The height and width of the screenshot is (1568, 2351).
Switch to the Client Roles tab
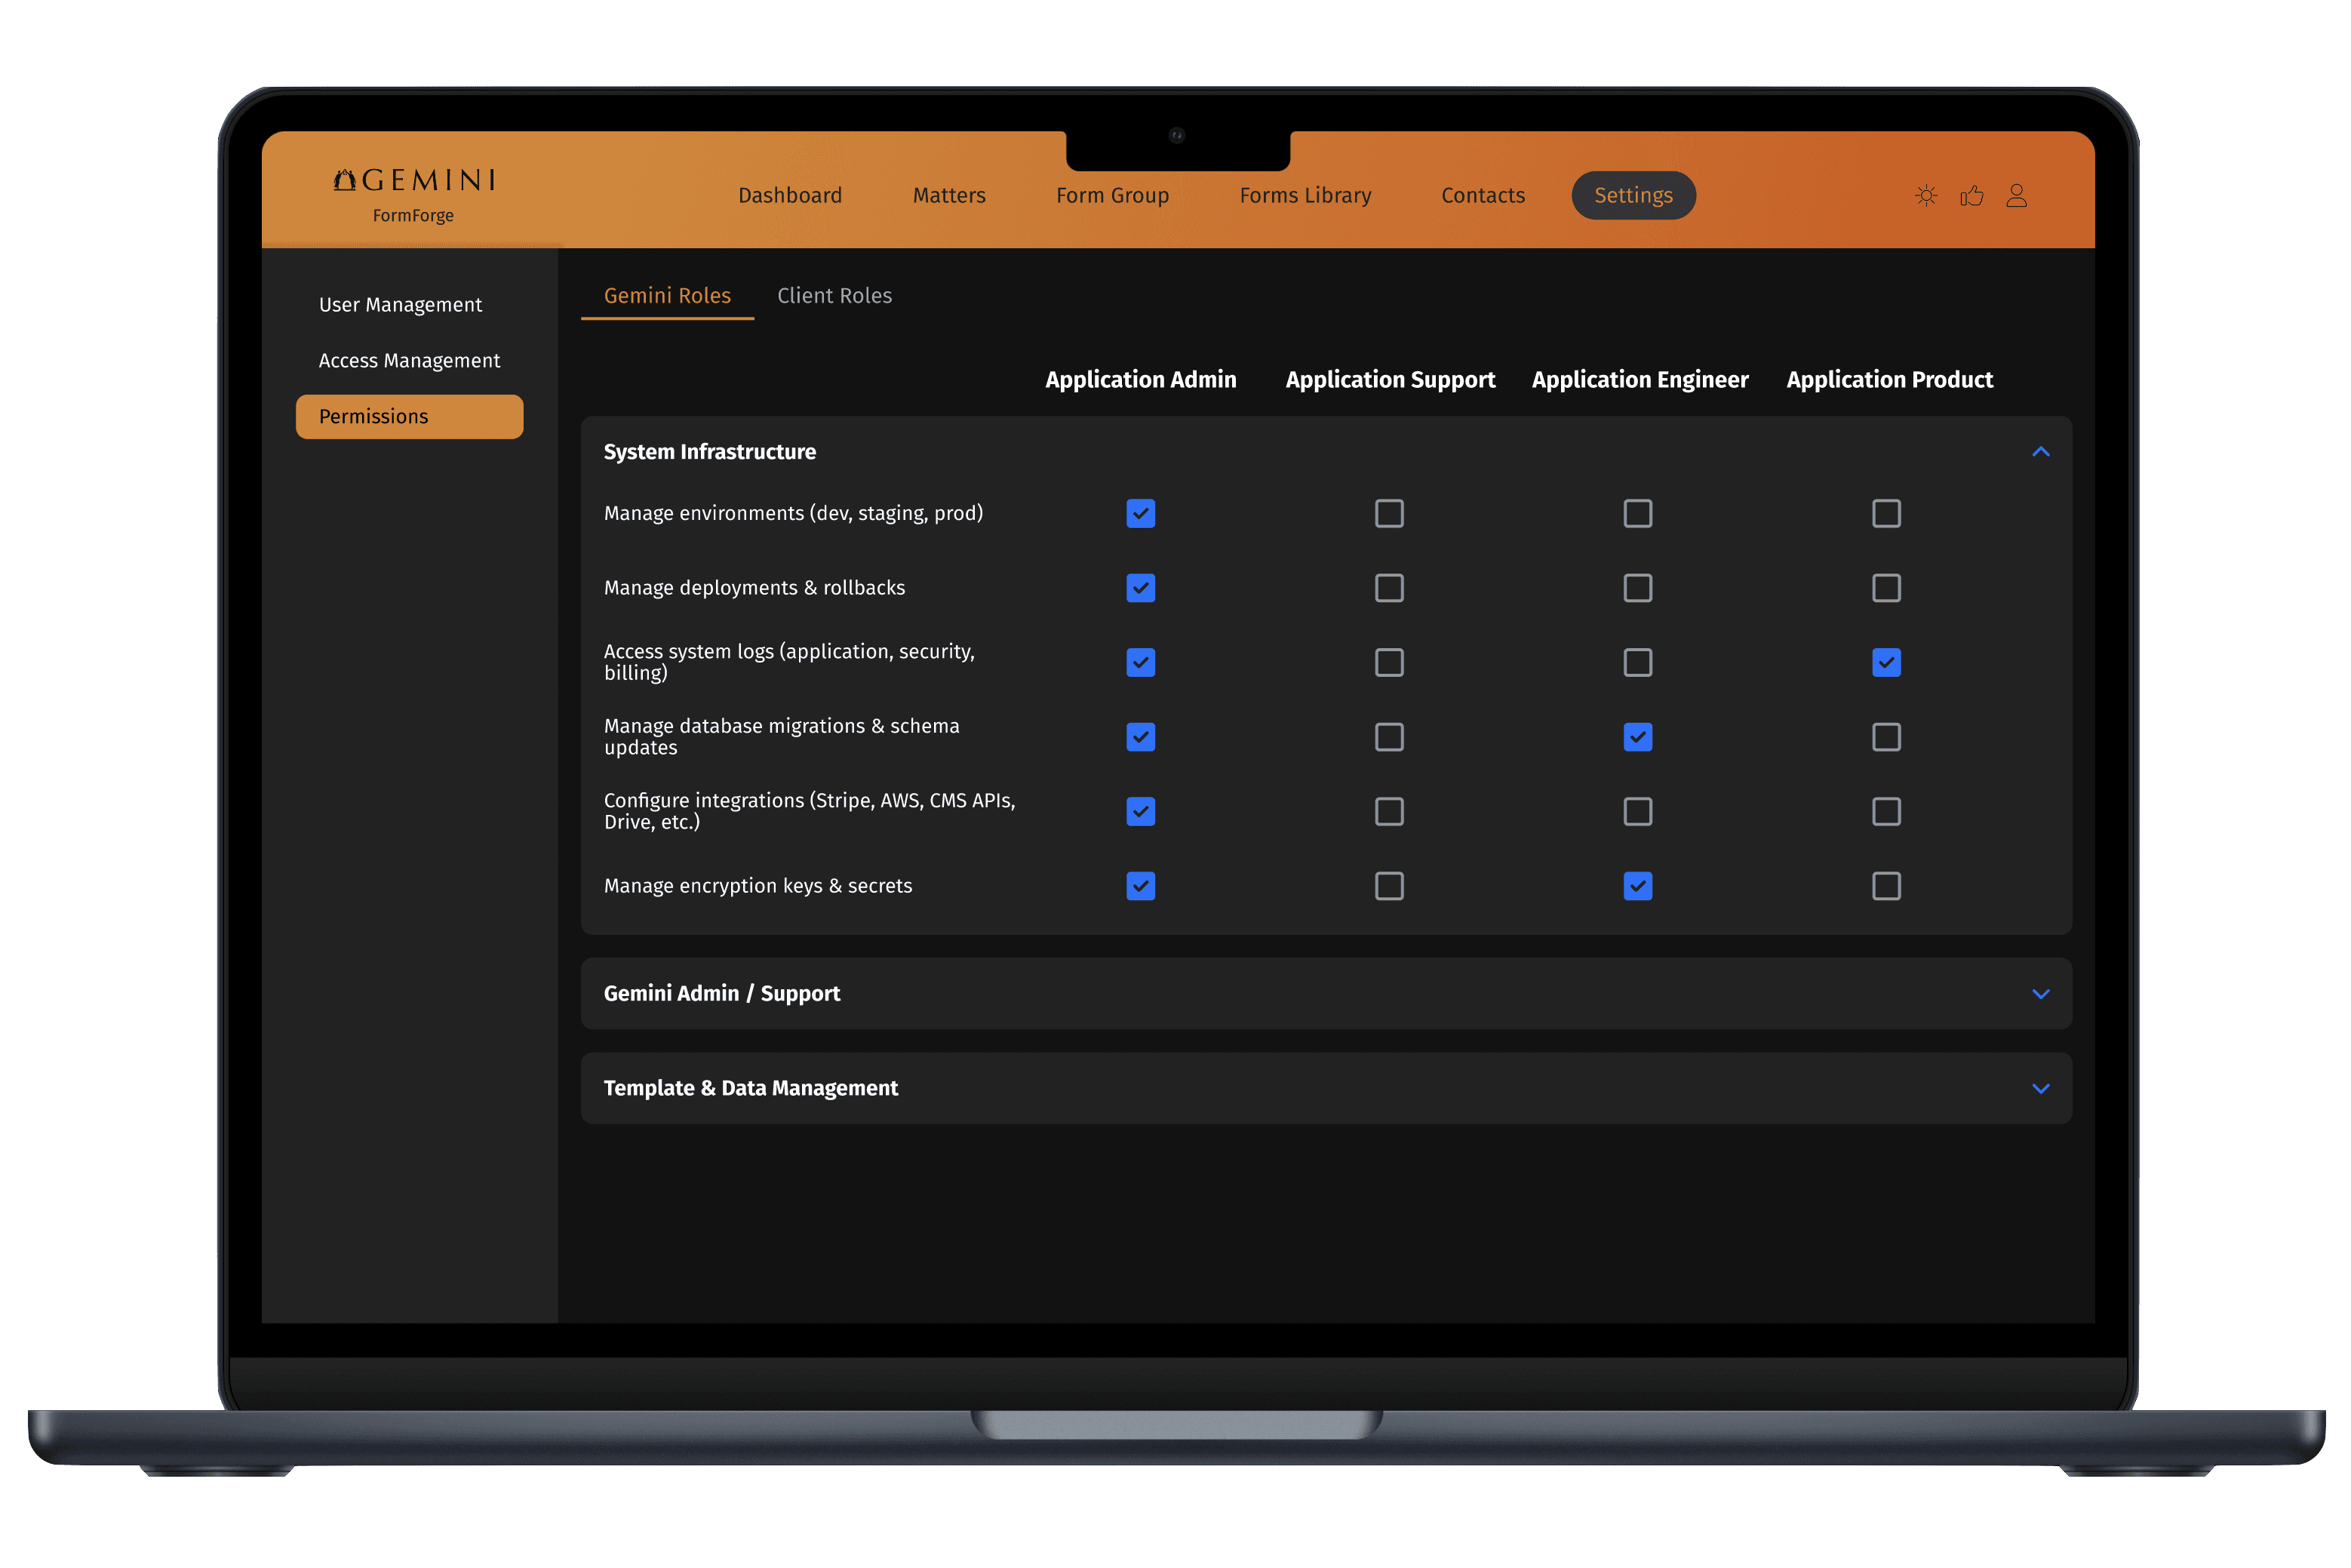pyautogui.click(x=834, y=296)
